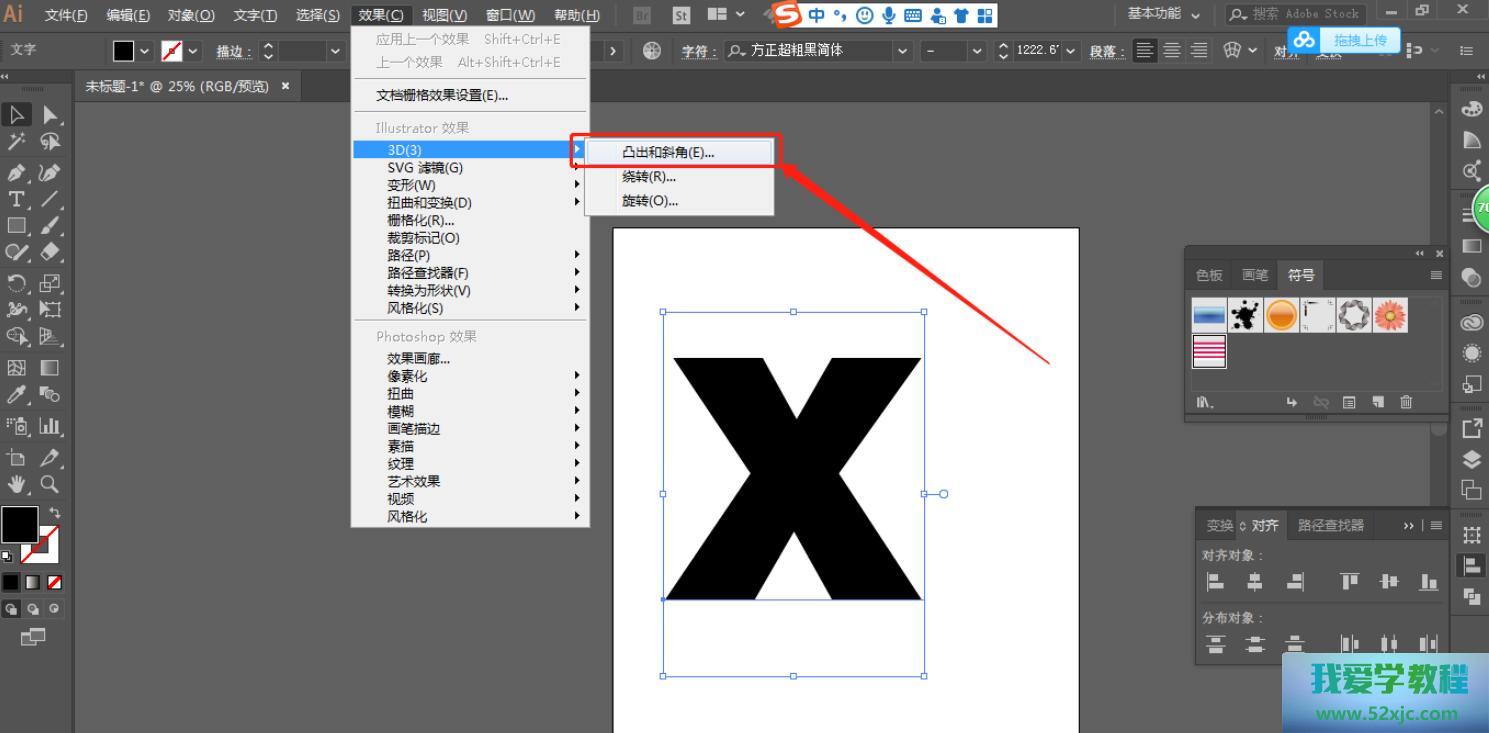Choose 凸出和斜角(E)... from 3D submenu
Screen dimensions: 1489x733
pos(668,153)
